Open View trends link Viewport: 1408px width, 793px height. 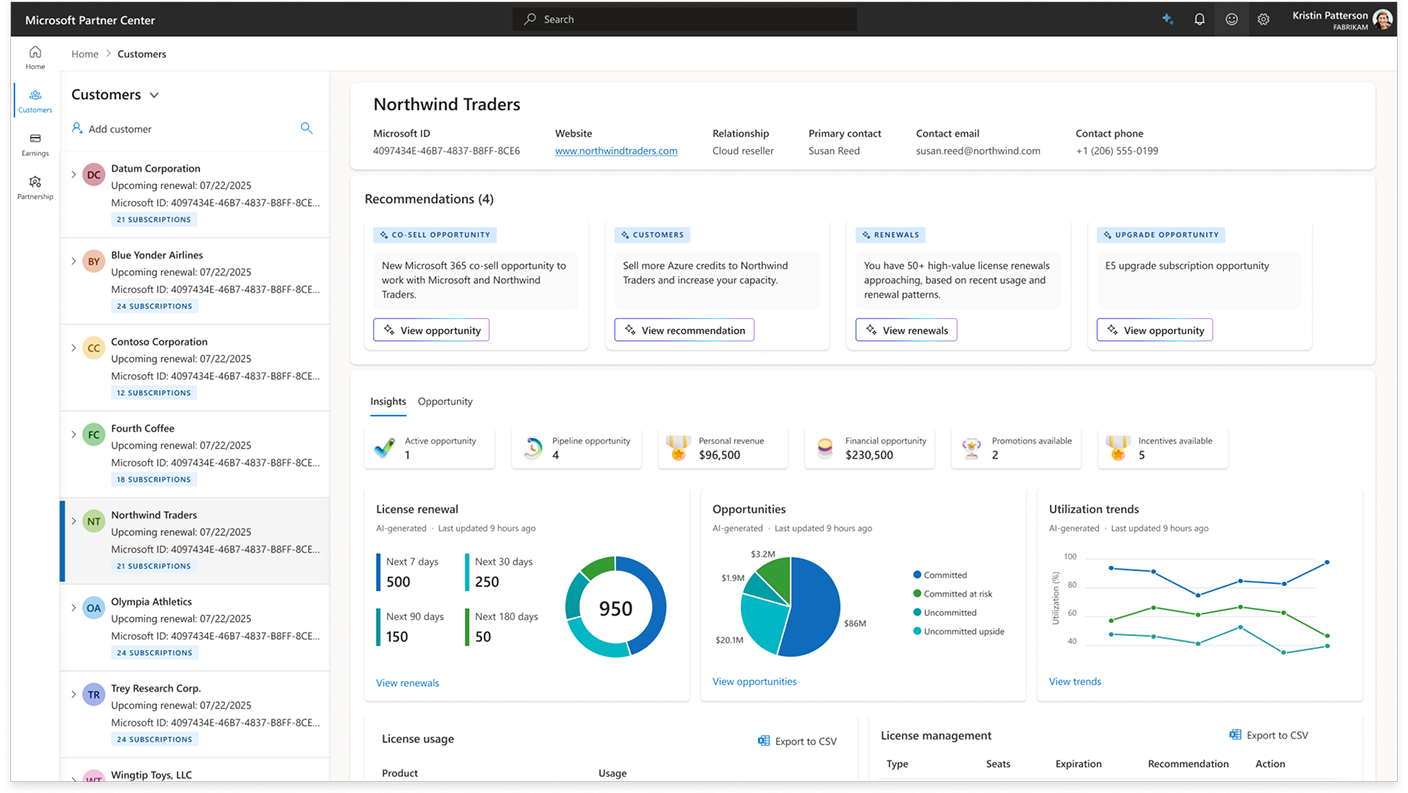point(1075,681)
